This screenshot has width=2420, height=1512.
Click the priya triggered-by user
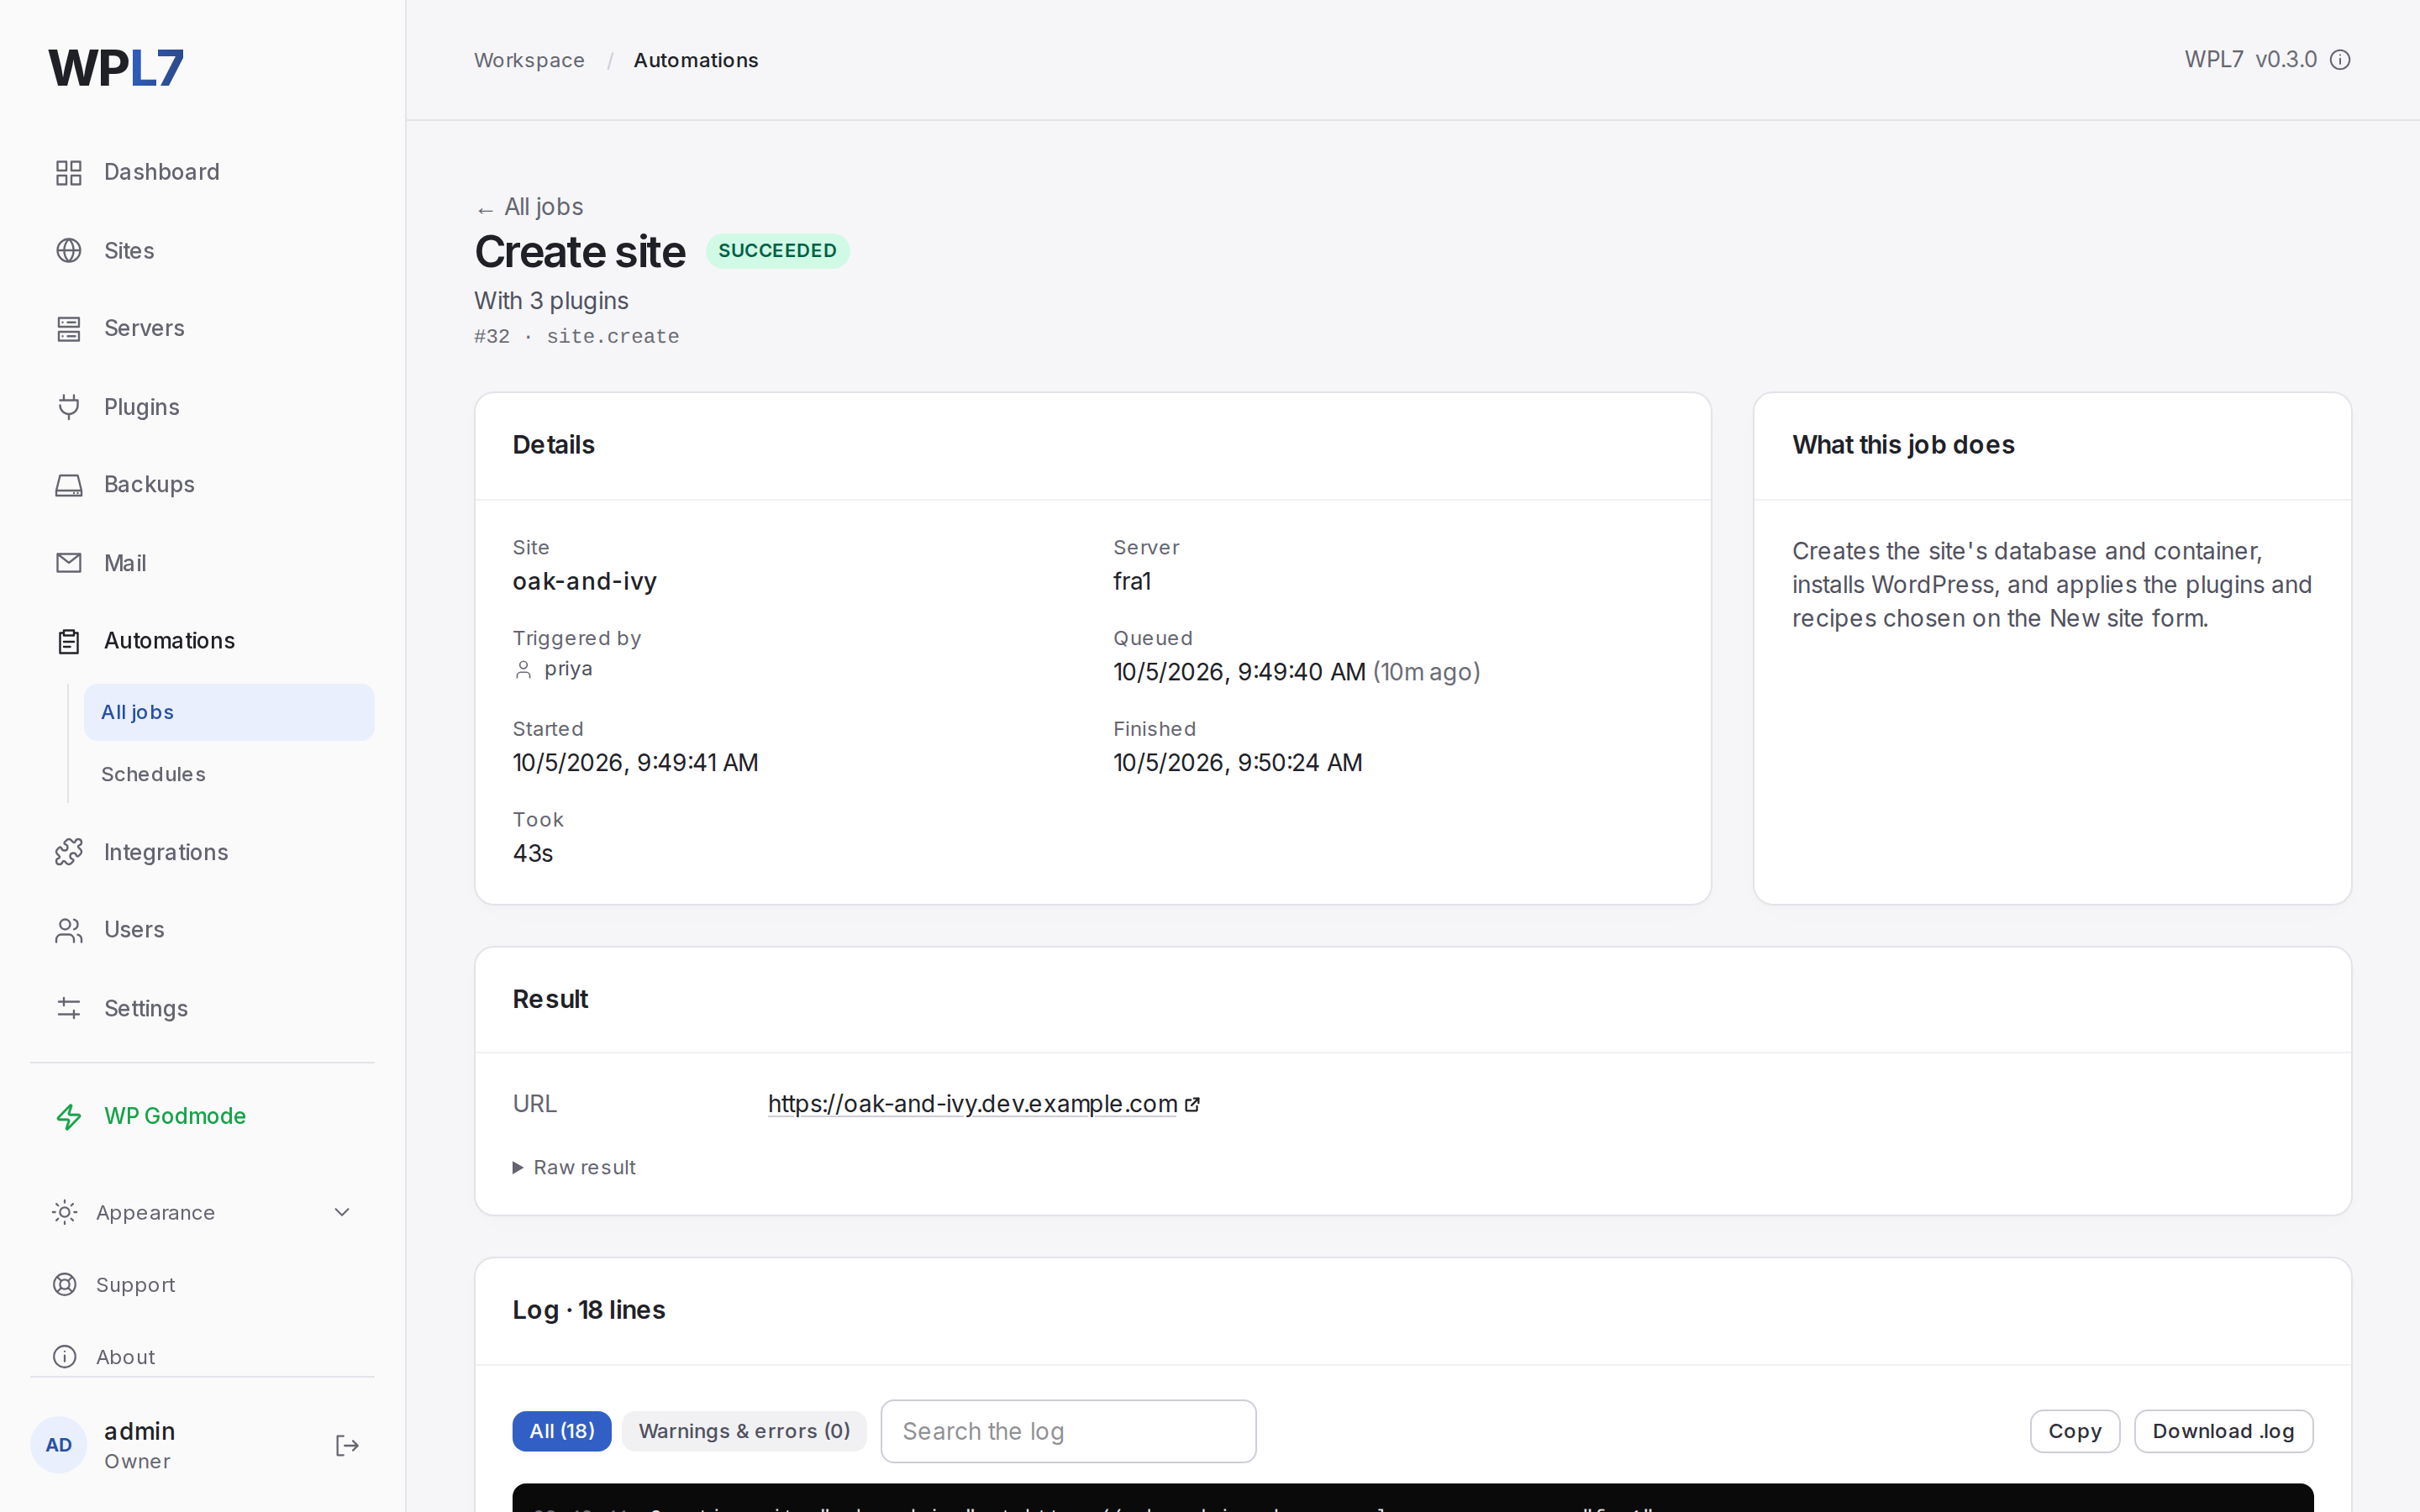click(553, 669)
